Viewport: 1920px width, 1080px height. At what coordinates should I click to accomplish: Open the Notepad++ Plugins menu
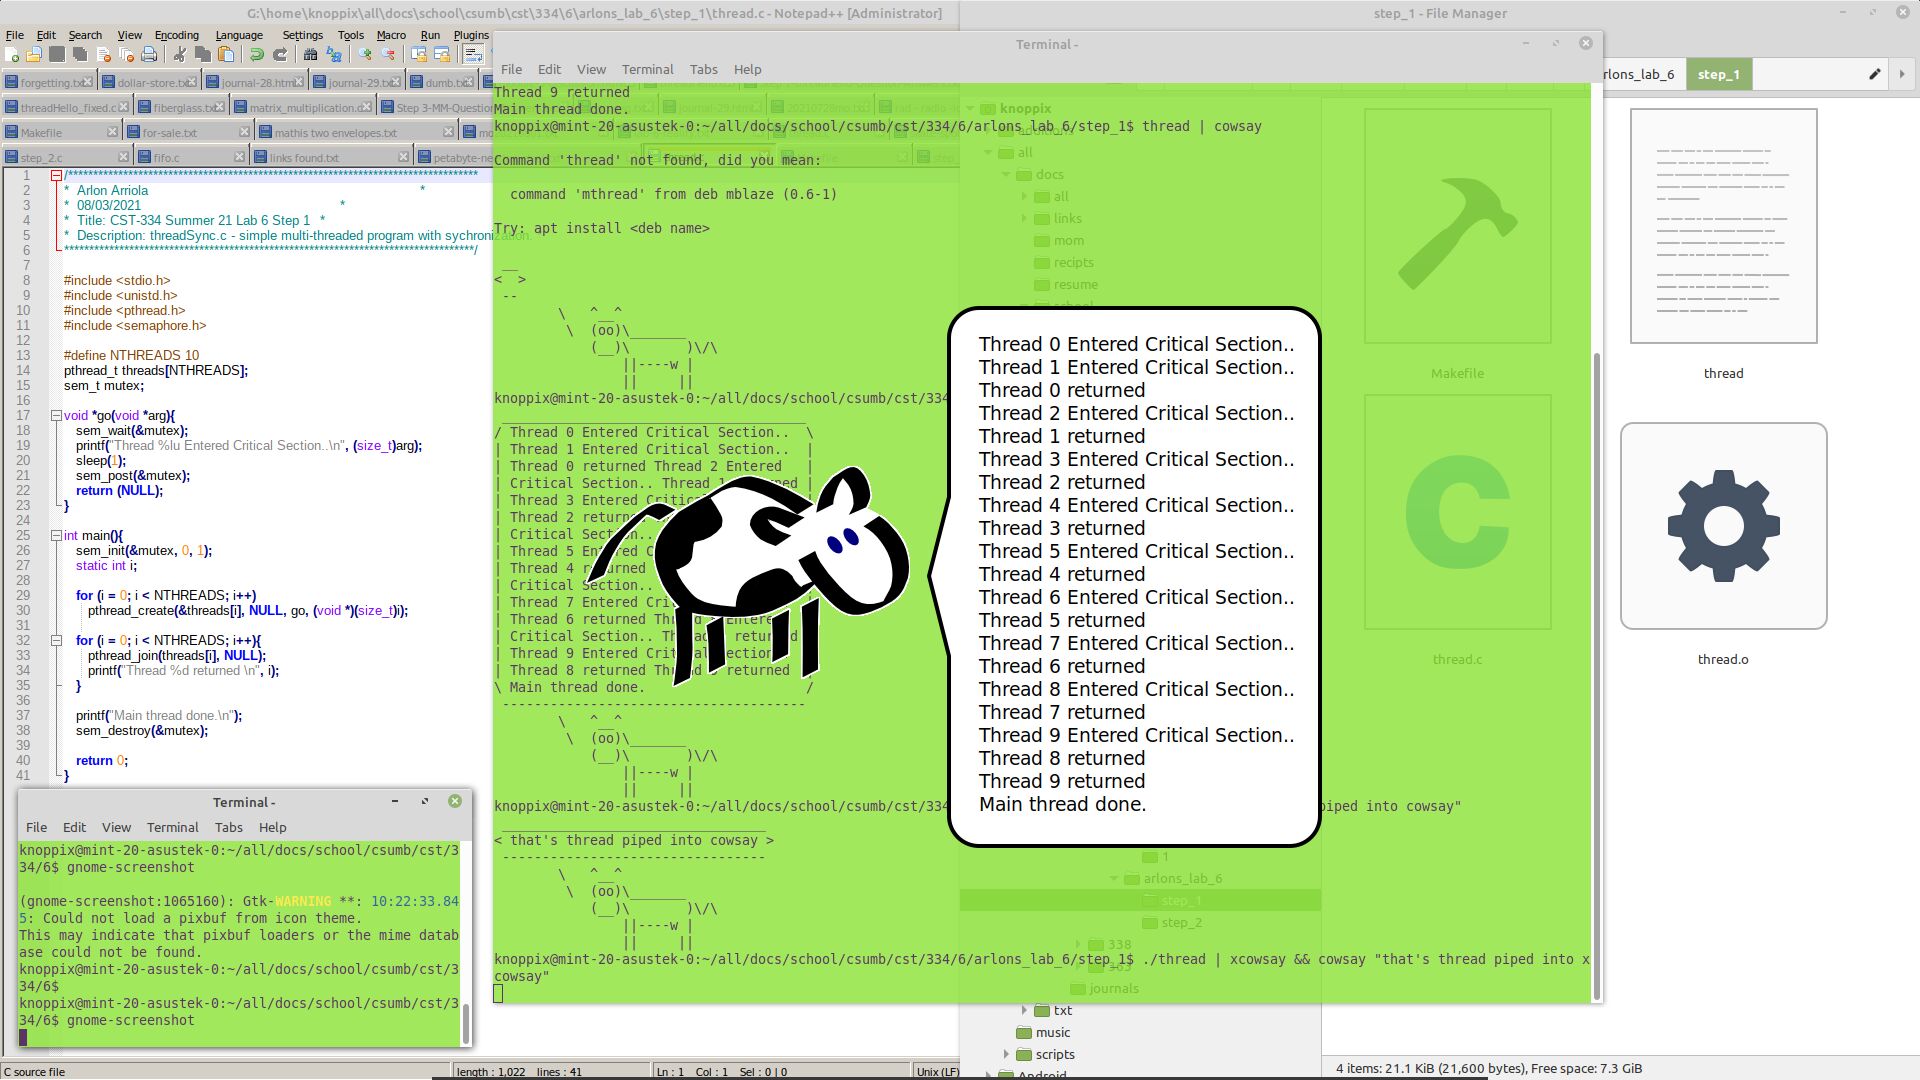click(471, 35)
